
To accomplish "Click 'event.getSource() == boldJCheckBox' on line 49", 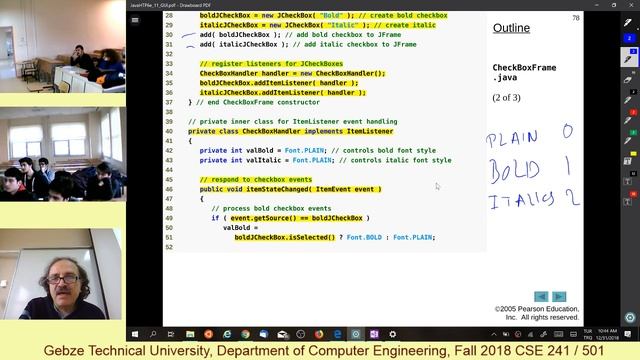I will [x=296, y=218].
